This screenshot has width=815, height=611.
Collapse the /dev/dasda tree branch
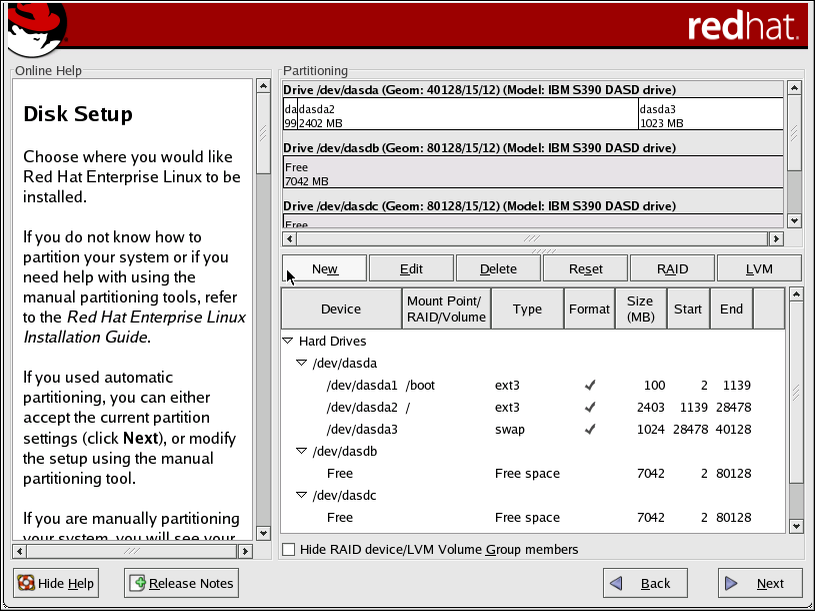[x=301, y=363]
